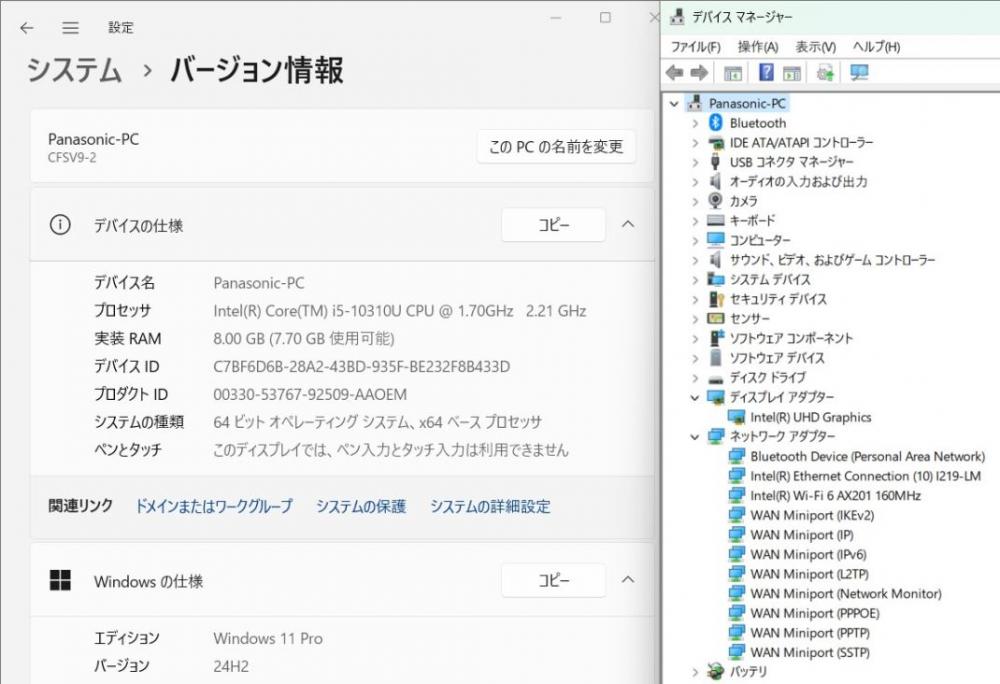Select Bluetooth Device (Personal Area Network)
The width and height of the screenshot is (1000, 684).
[867, 456]
